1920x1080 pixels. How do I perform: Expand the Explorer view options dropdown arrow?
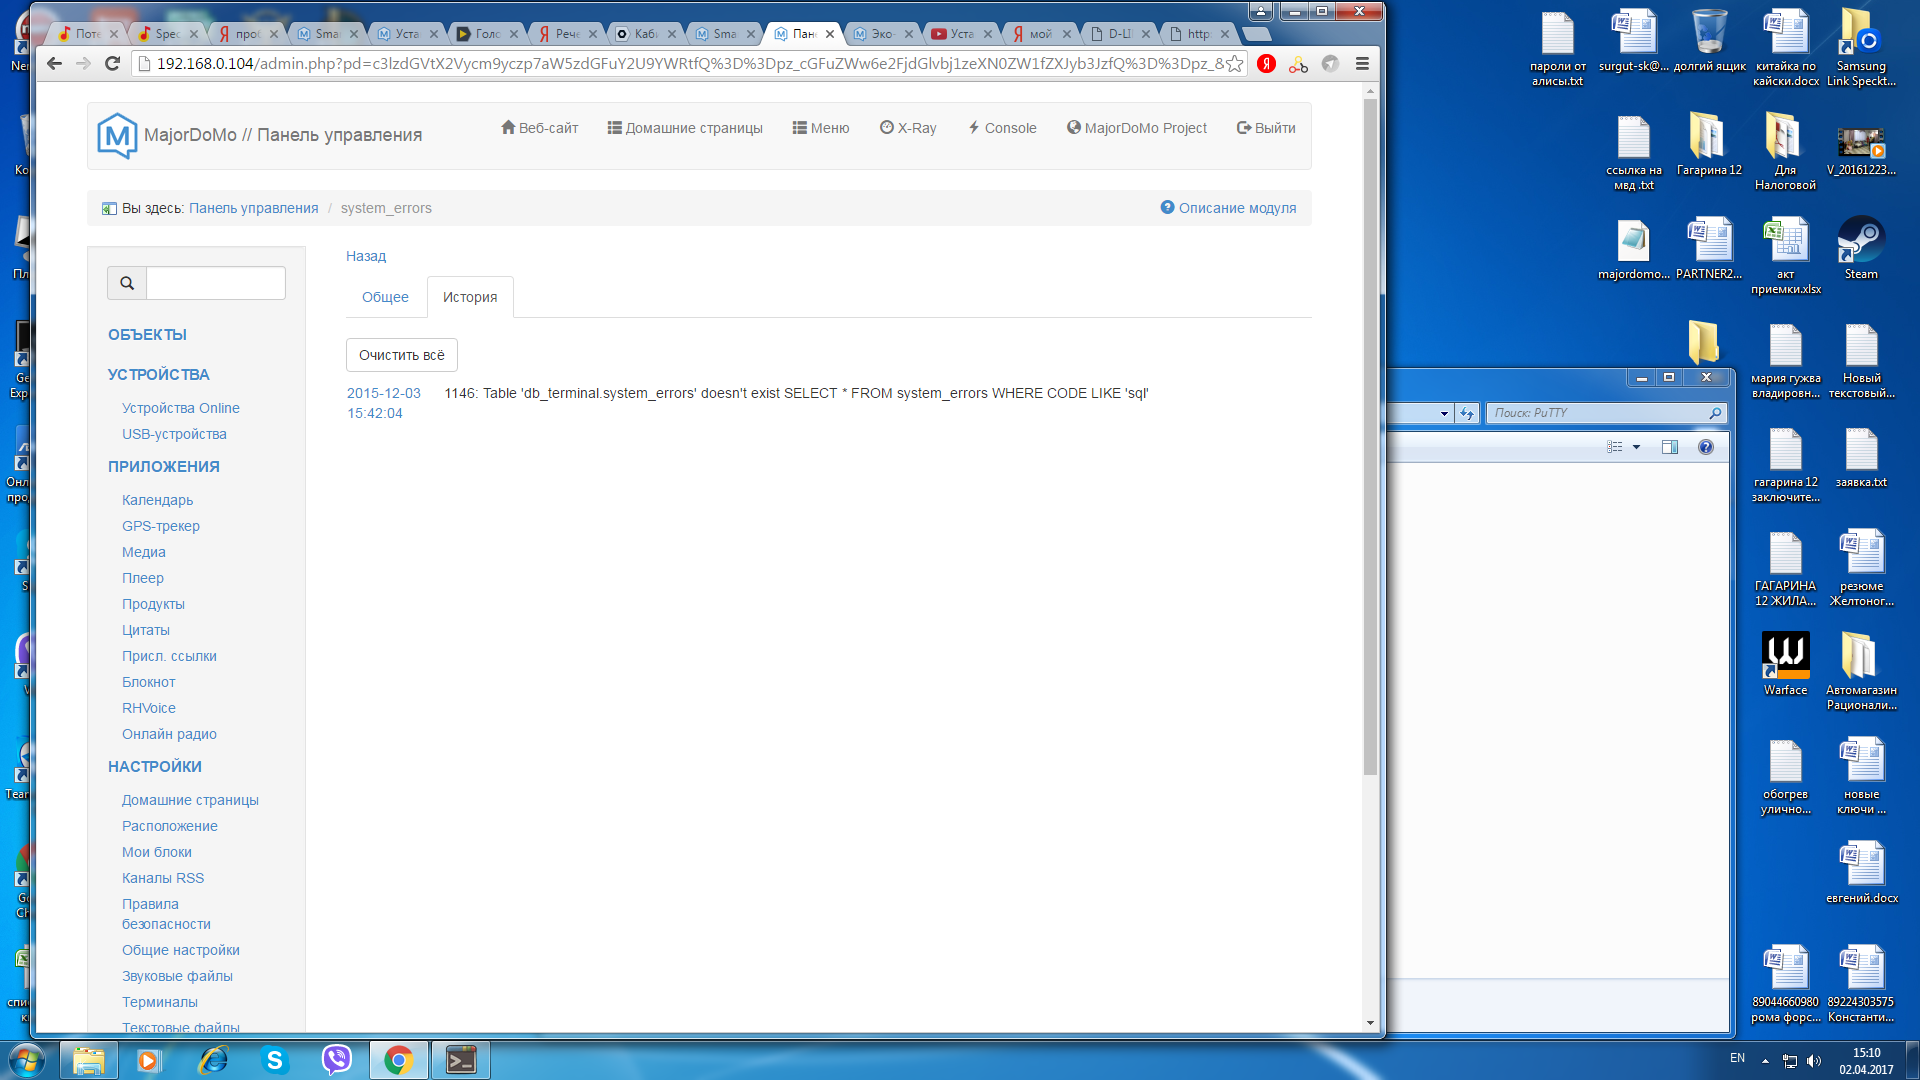(x=1637, y=447)
